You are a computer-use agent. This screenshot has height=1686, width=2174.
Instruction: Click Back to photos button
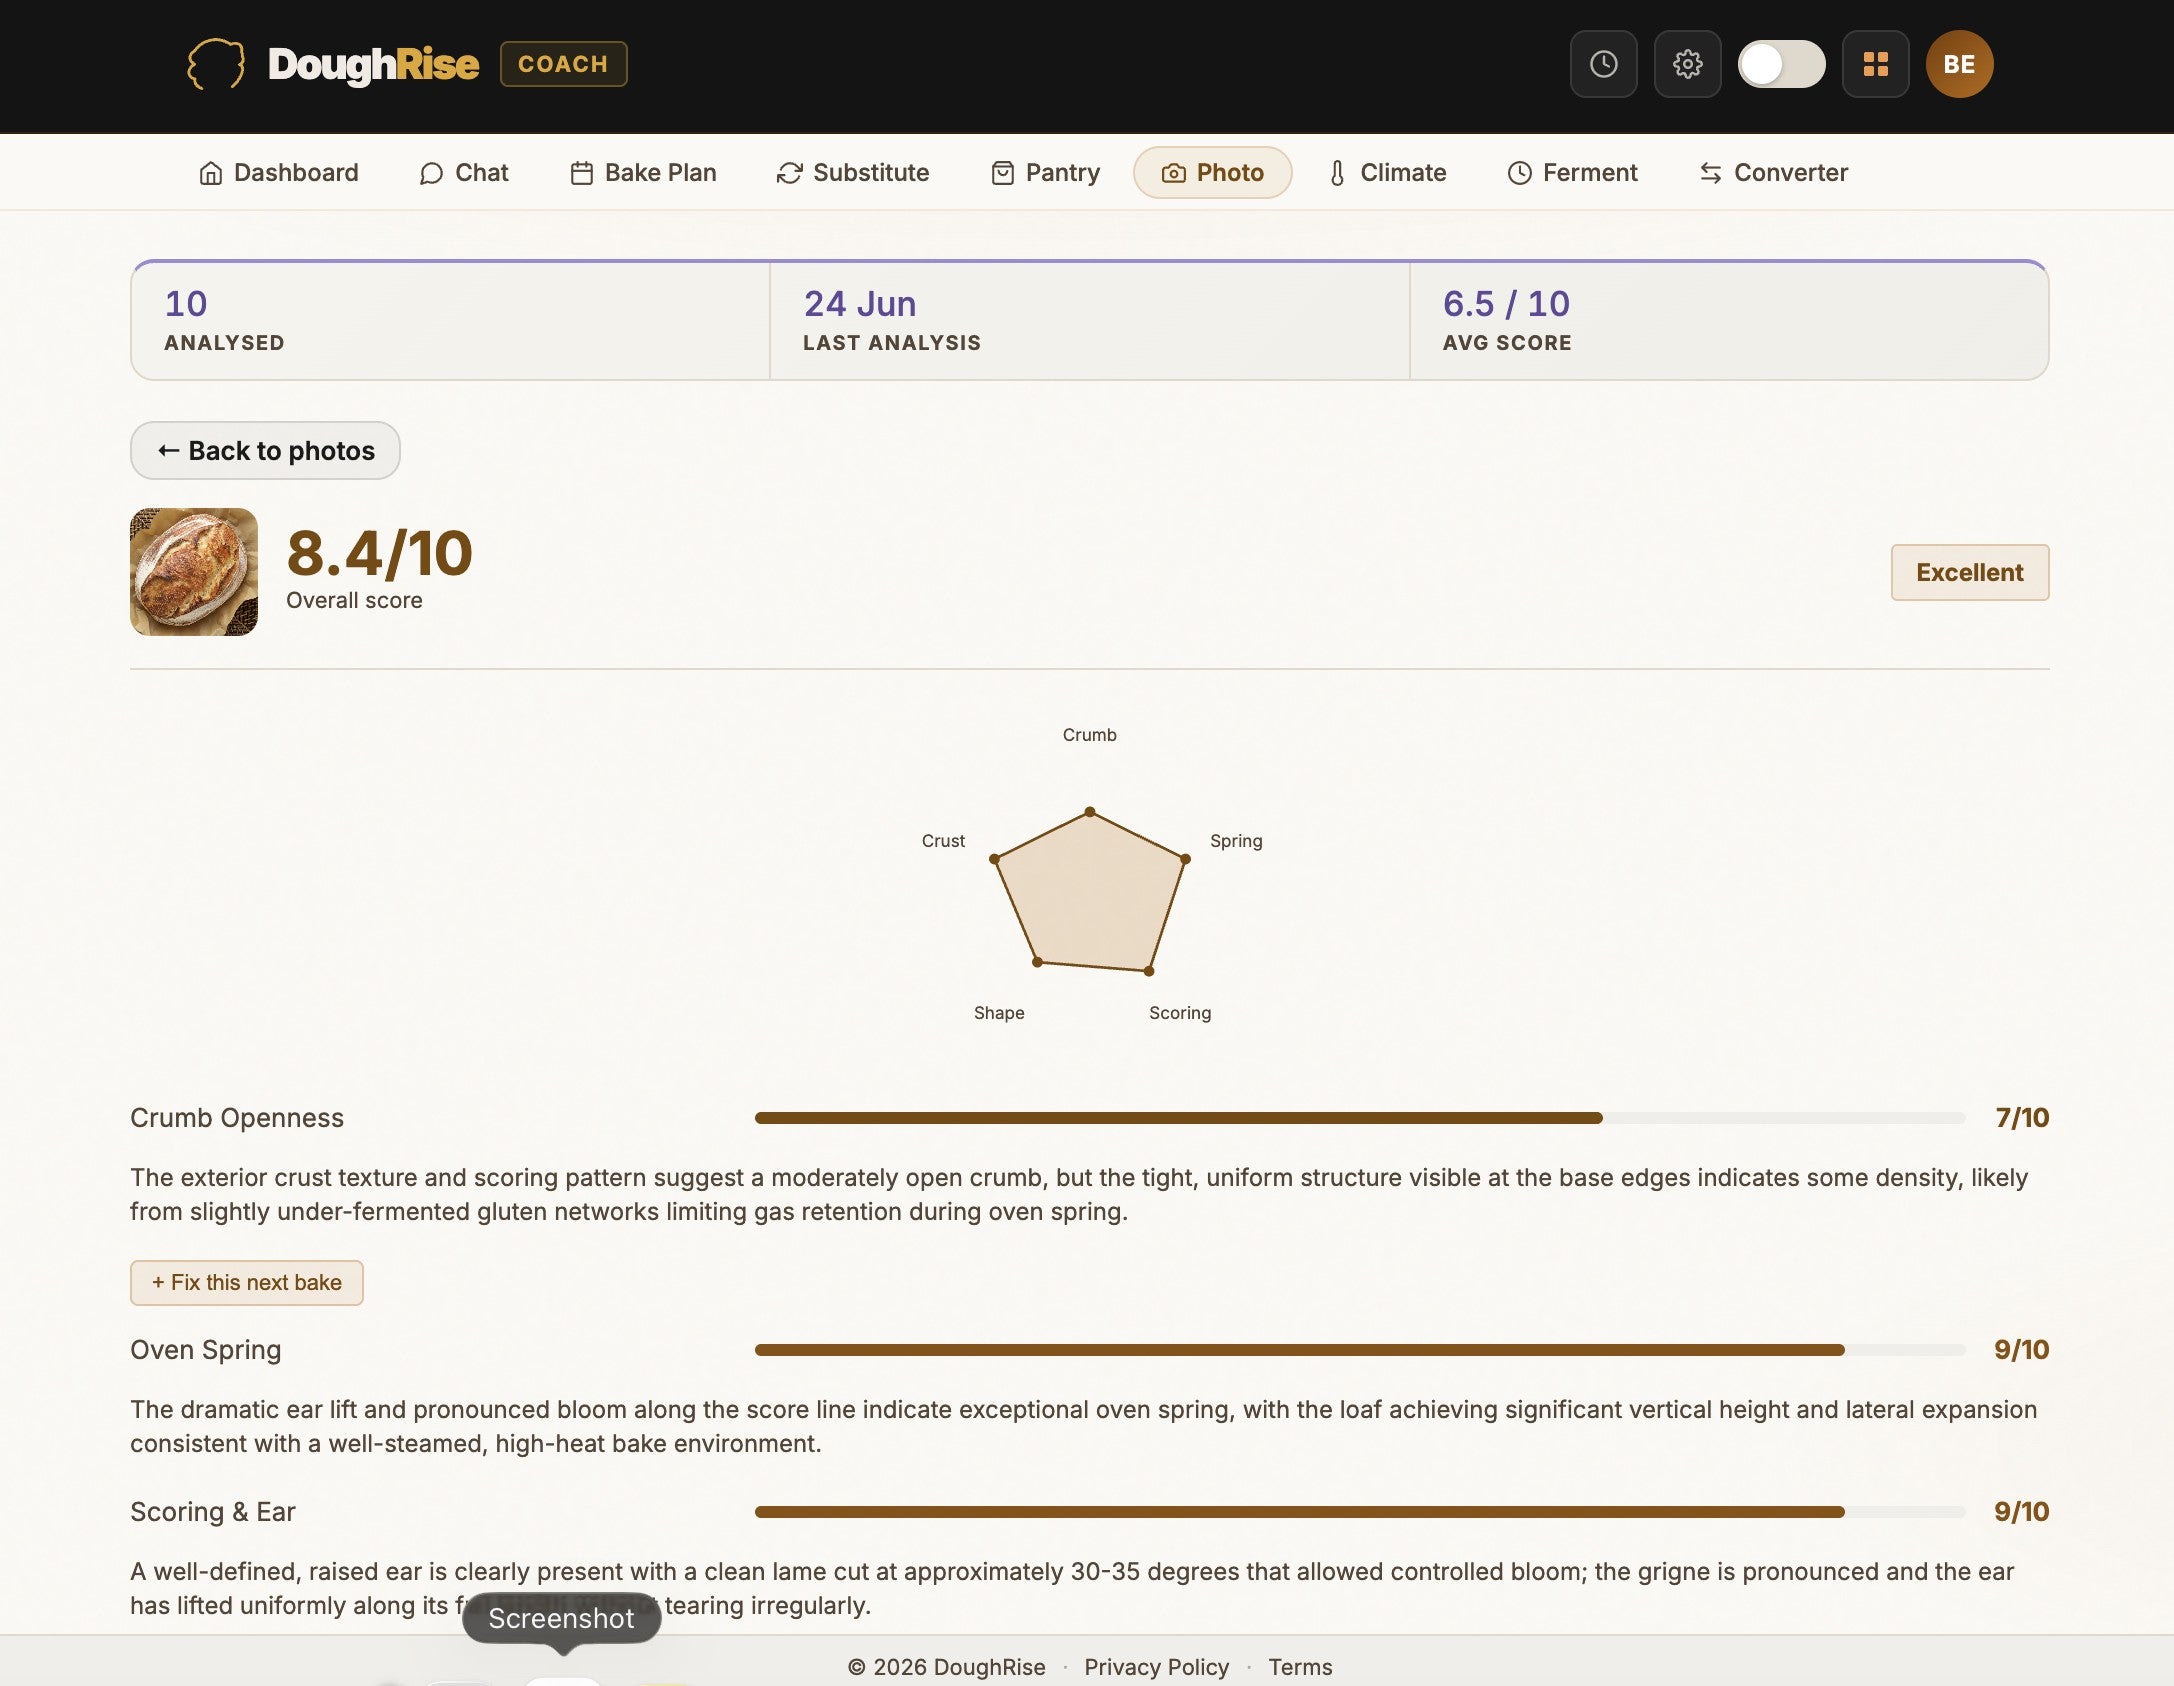(x=265, y=451)
